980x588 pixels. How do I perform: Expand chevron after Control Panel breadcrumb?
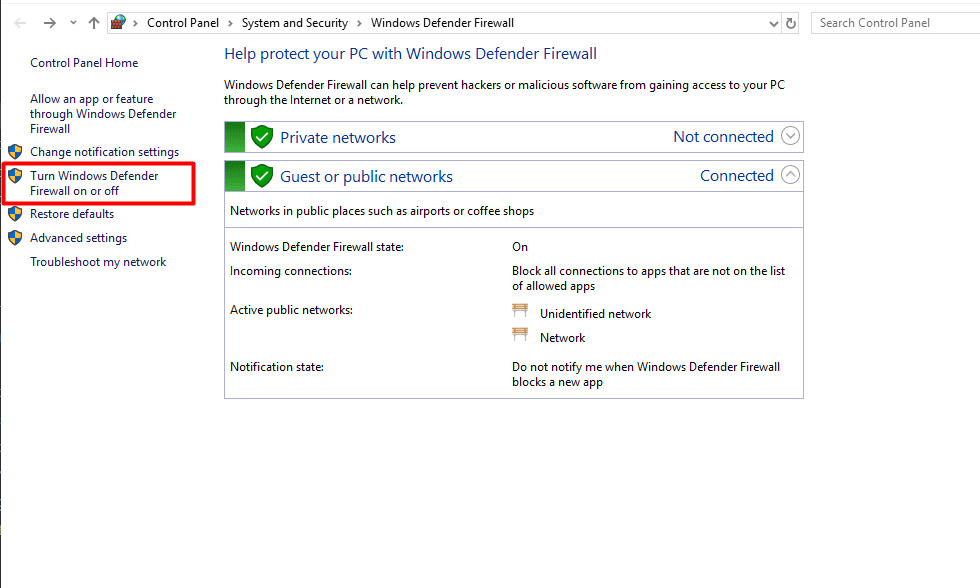pyautogui.click(x=230, y=23)
